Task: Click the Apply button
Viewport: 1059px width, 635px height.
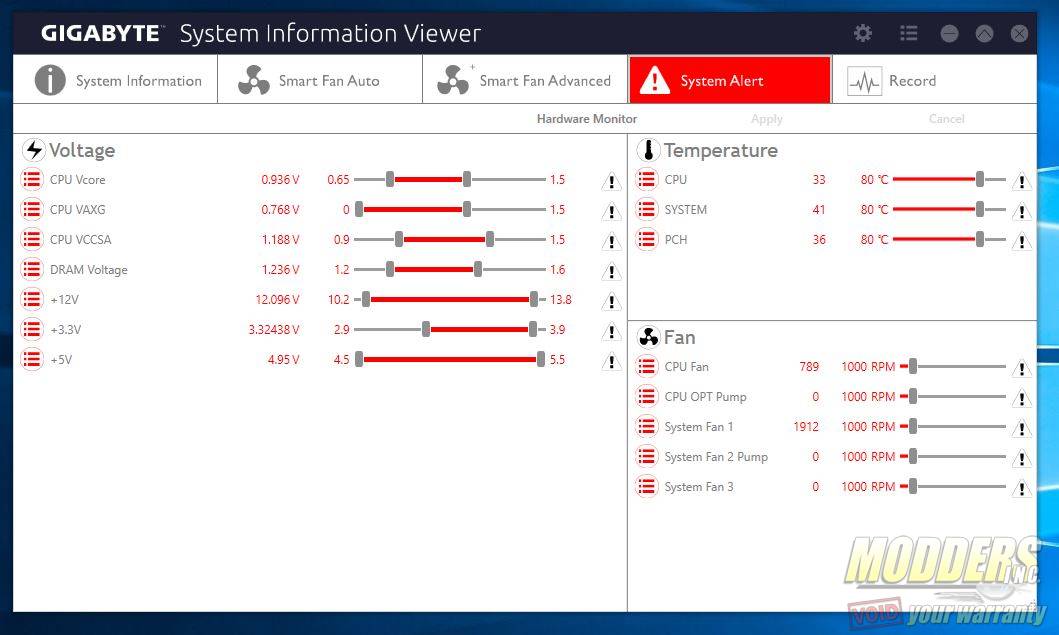Action: [767, 119]
